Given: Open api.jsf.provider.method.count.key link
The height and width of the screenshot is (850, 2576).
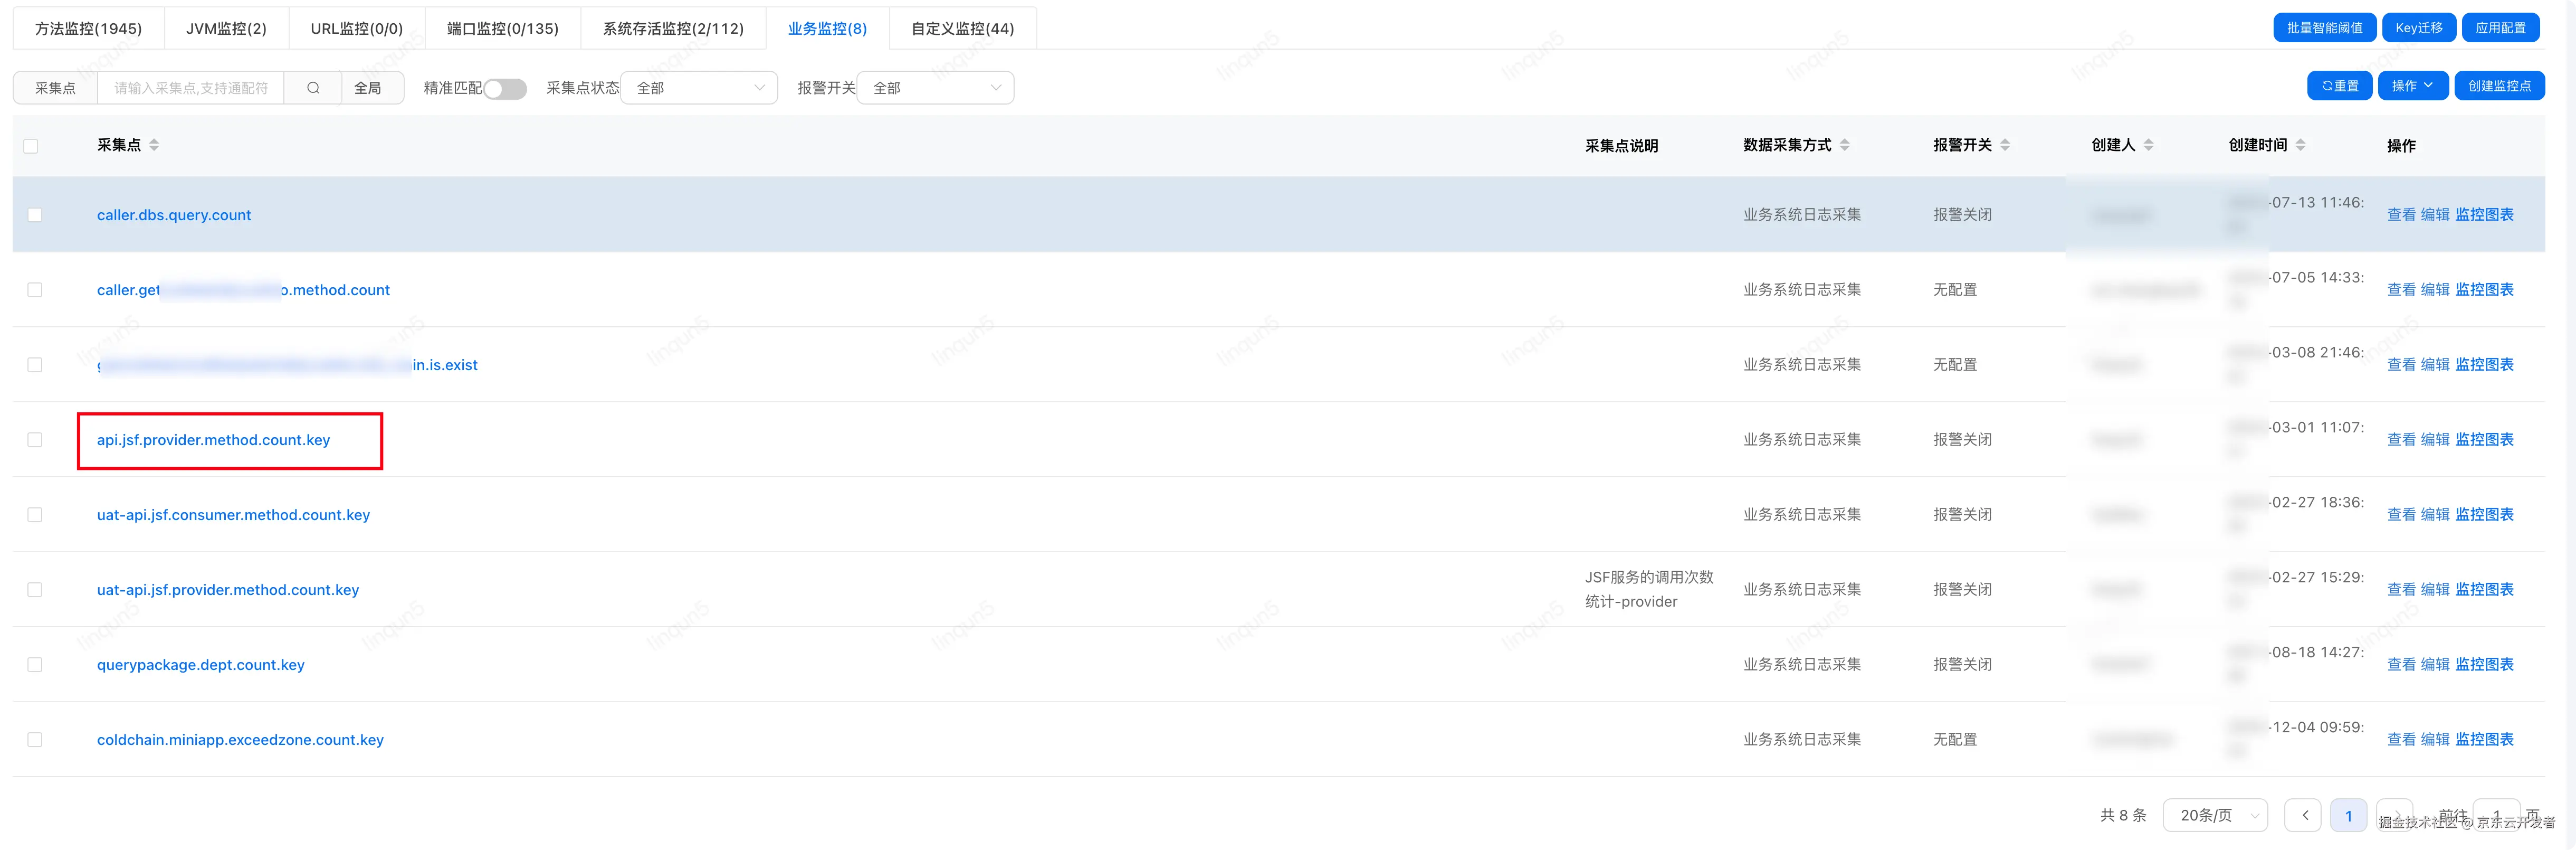Looking at the screenshot, I should click(213, 440).
